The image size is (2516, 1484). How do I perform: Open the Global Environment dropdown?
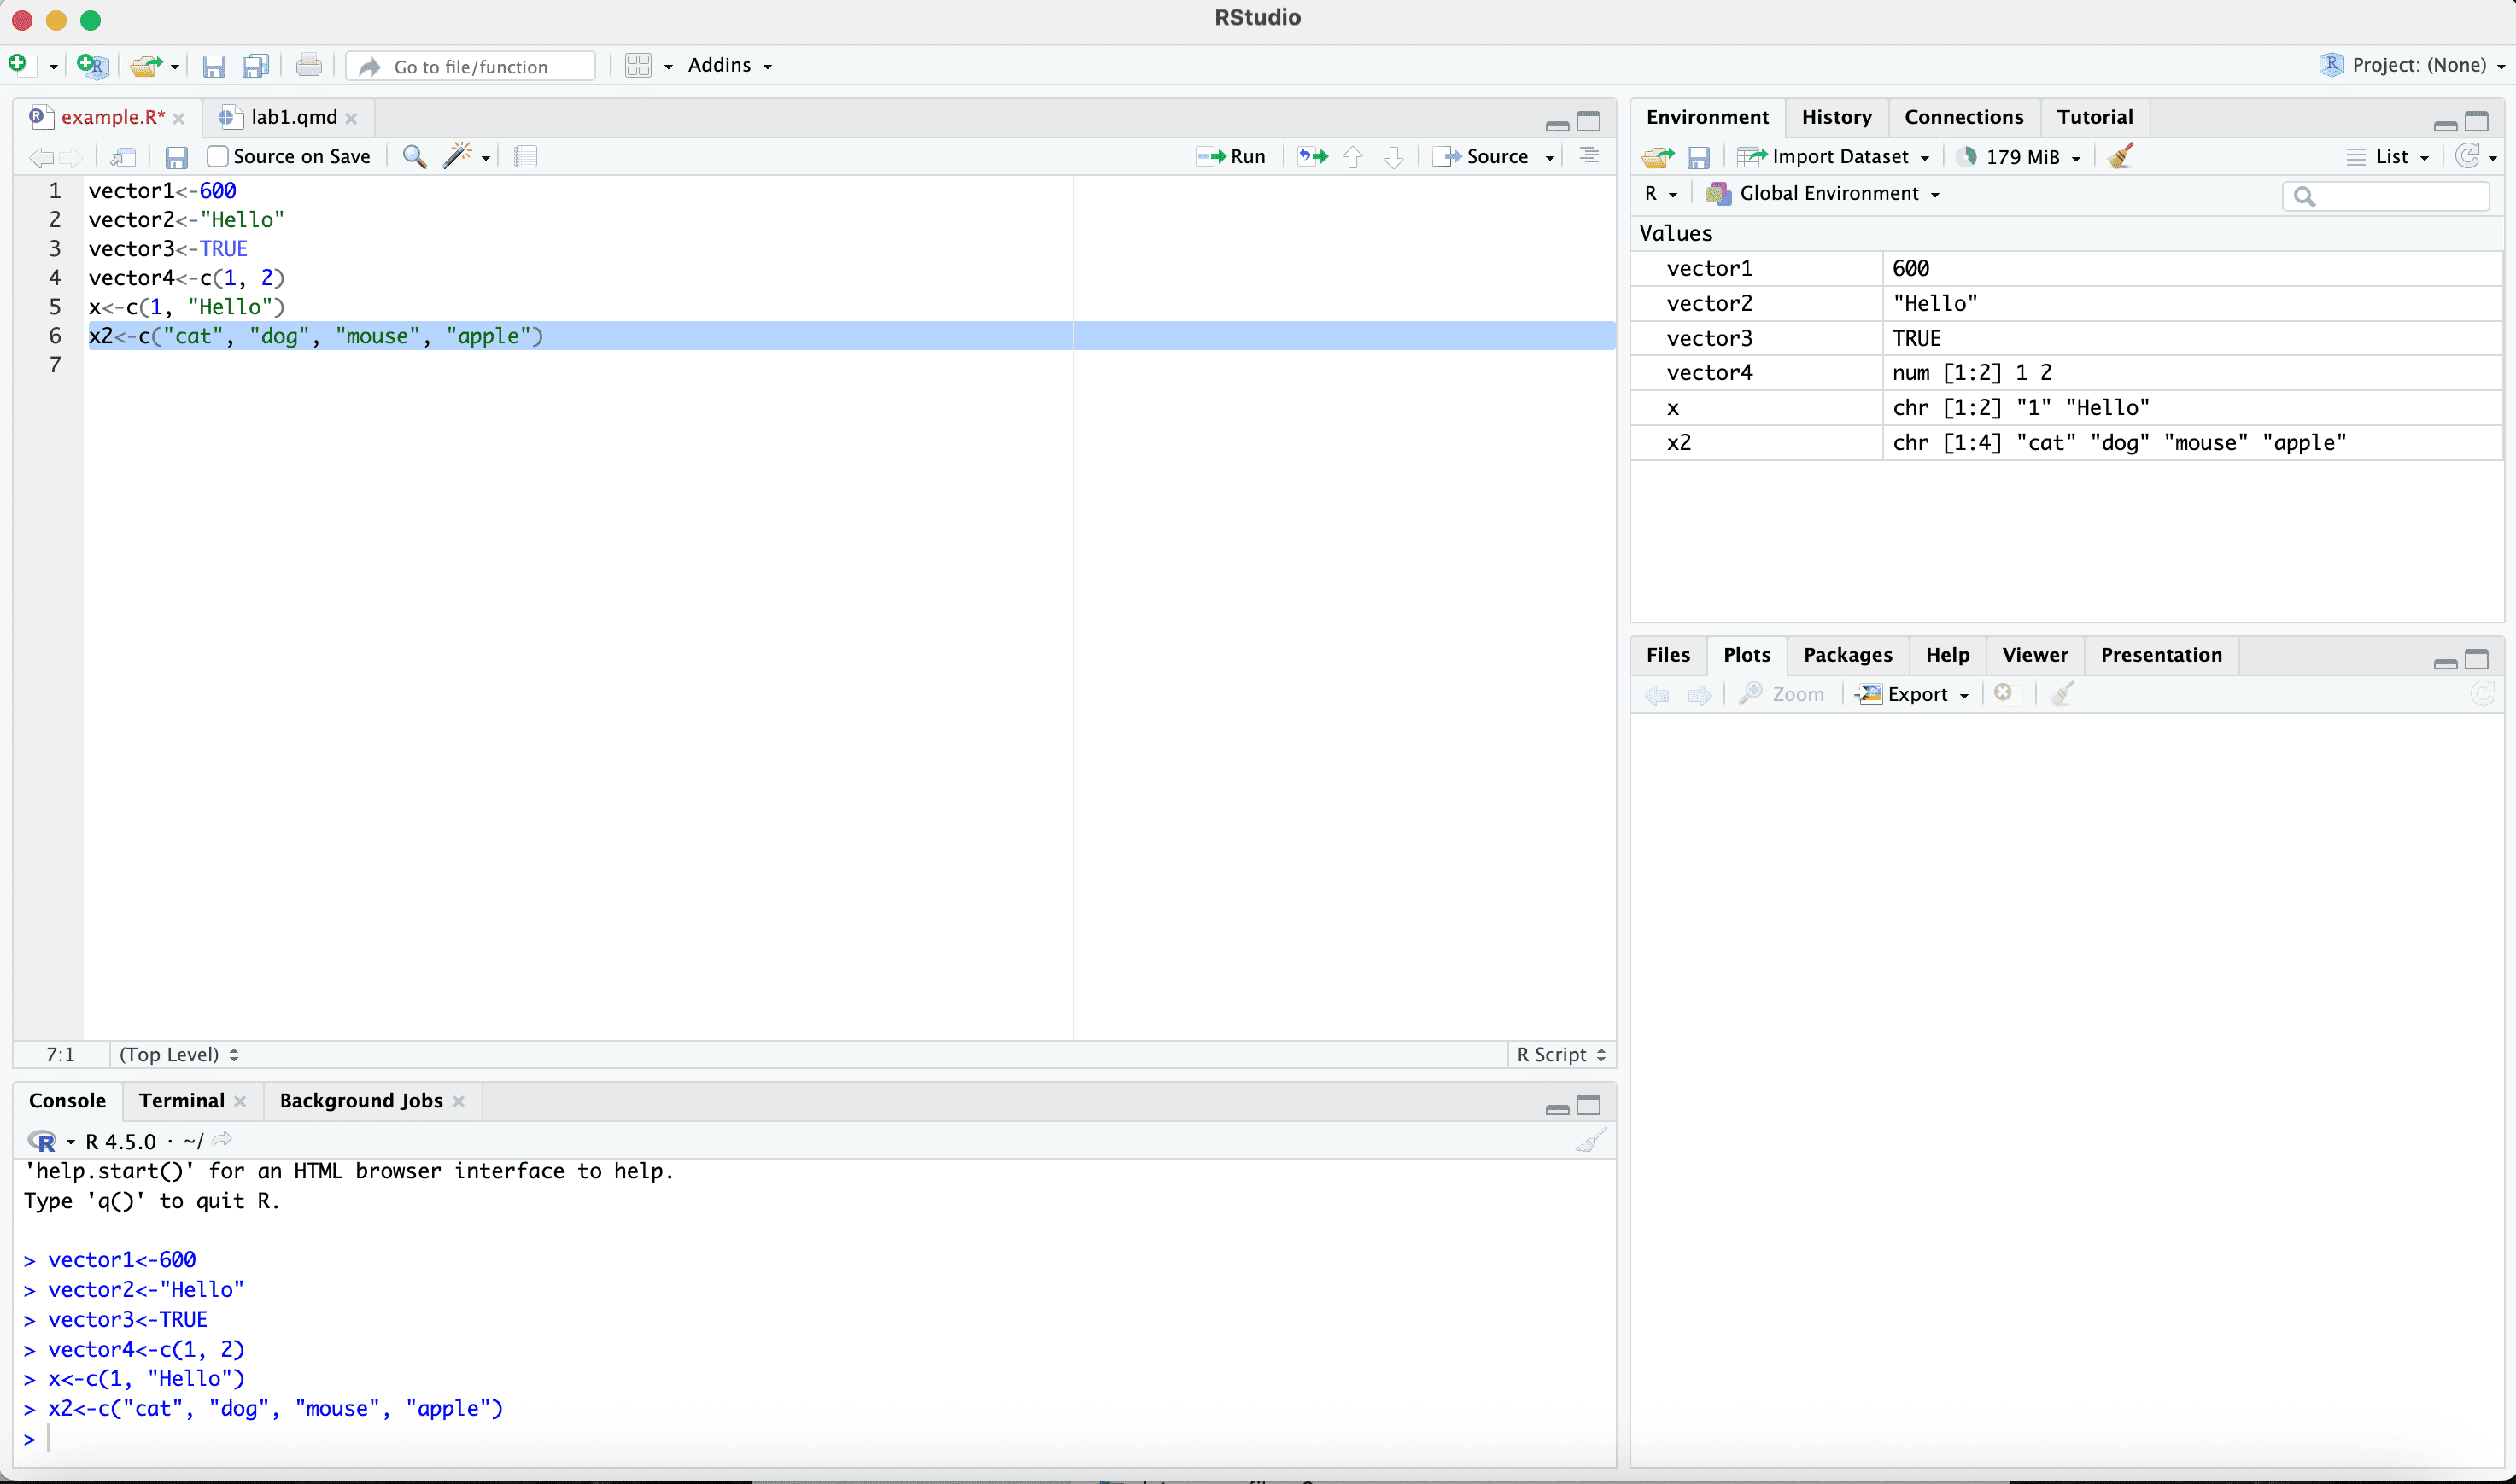click(x=1826, y=194)
